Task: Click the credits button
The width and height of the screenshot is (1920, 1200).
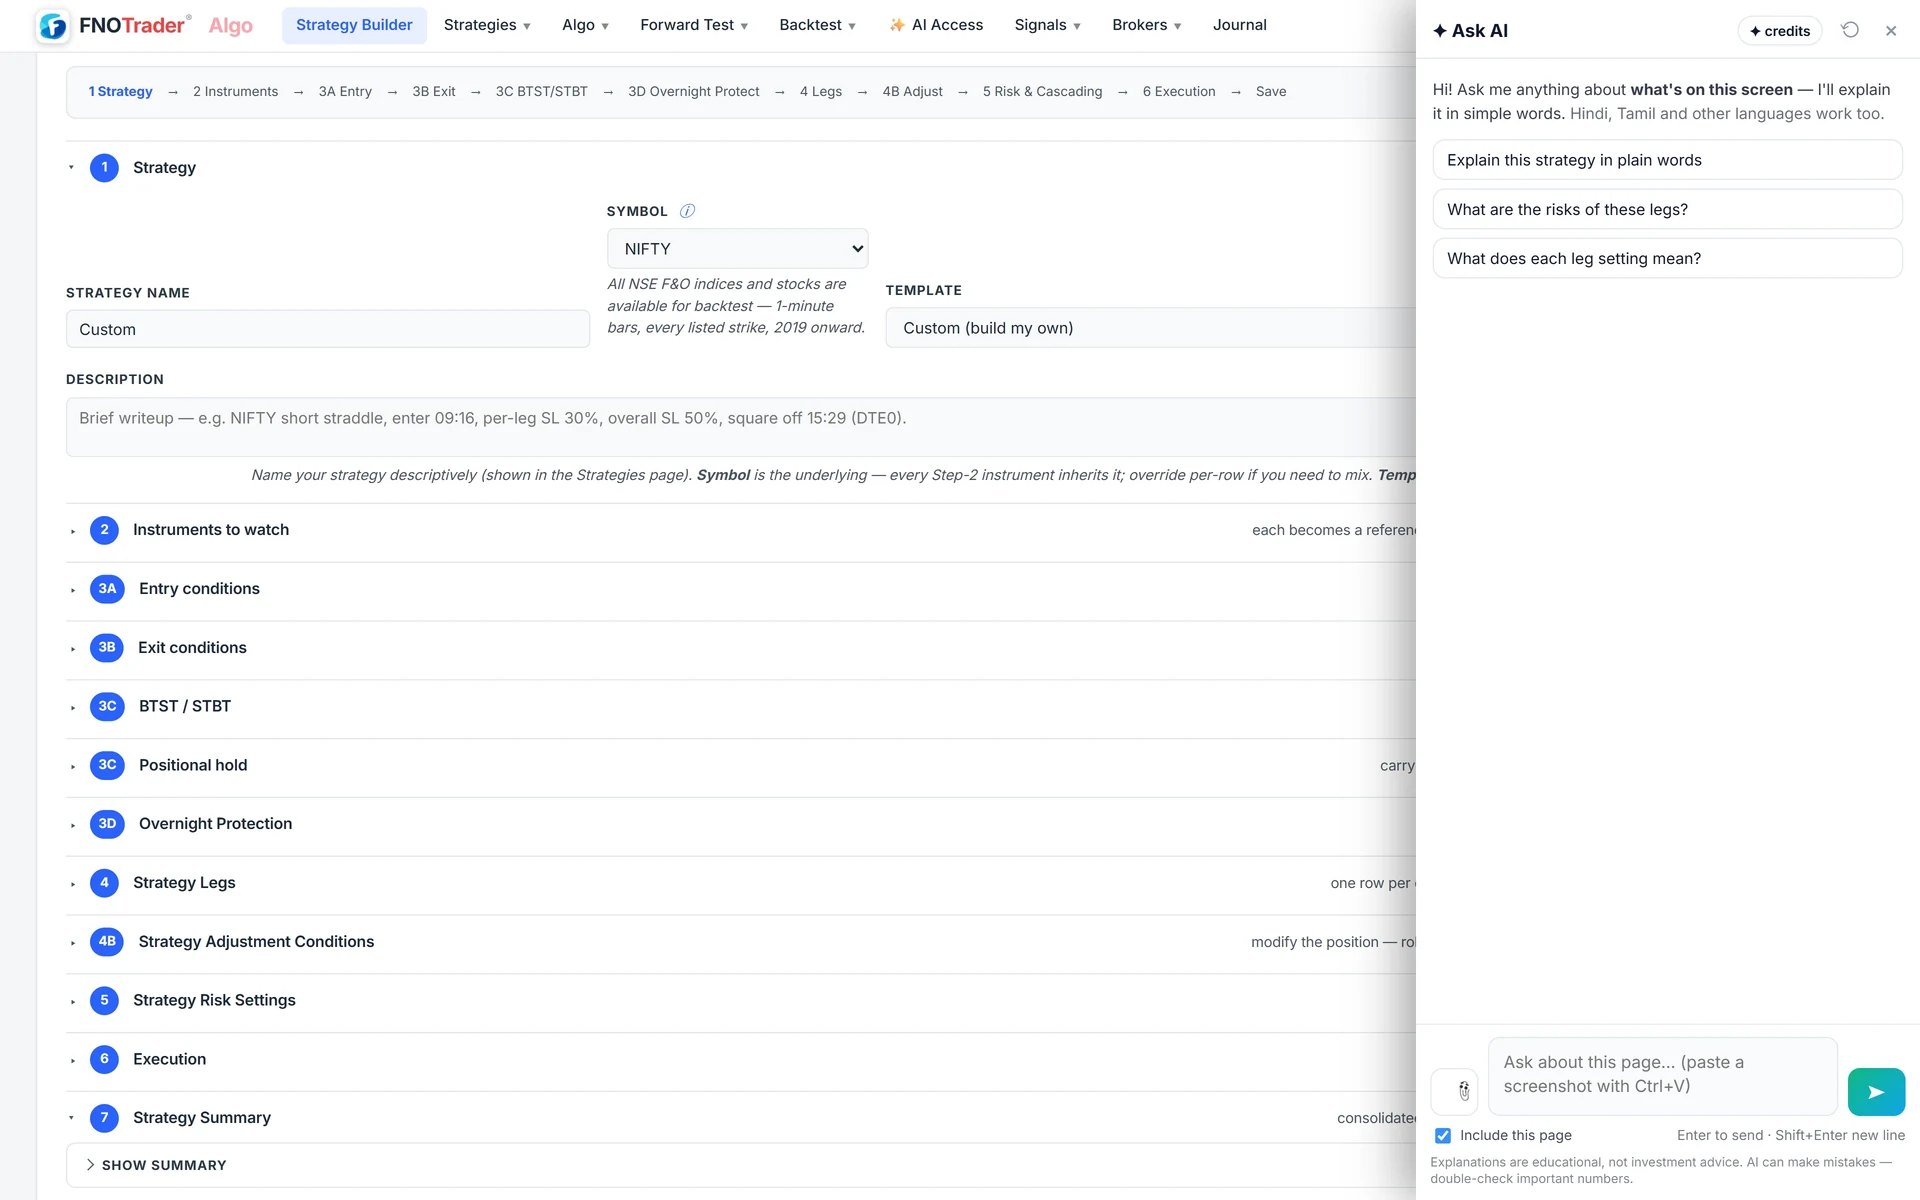Action: 1780,31
